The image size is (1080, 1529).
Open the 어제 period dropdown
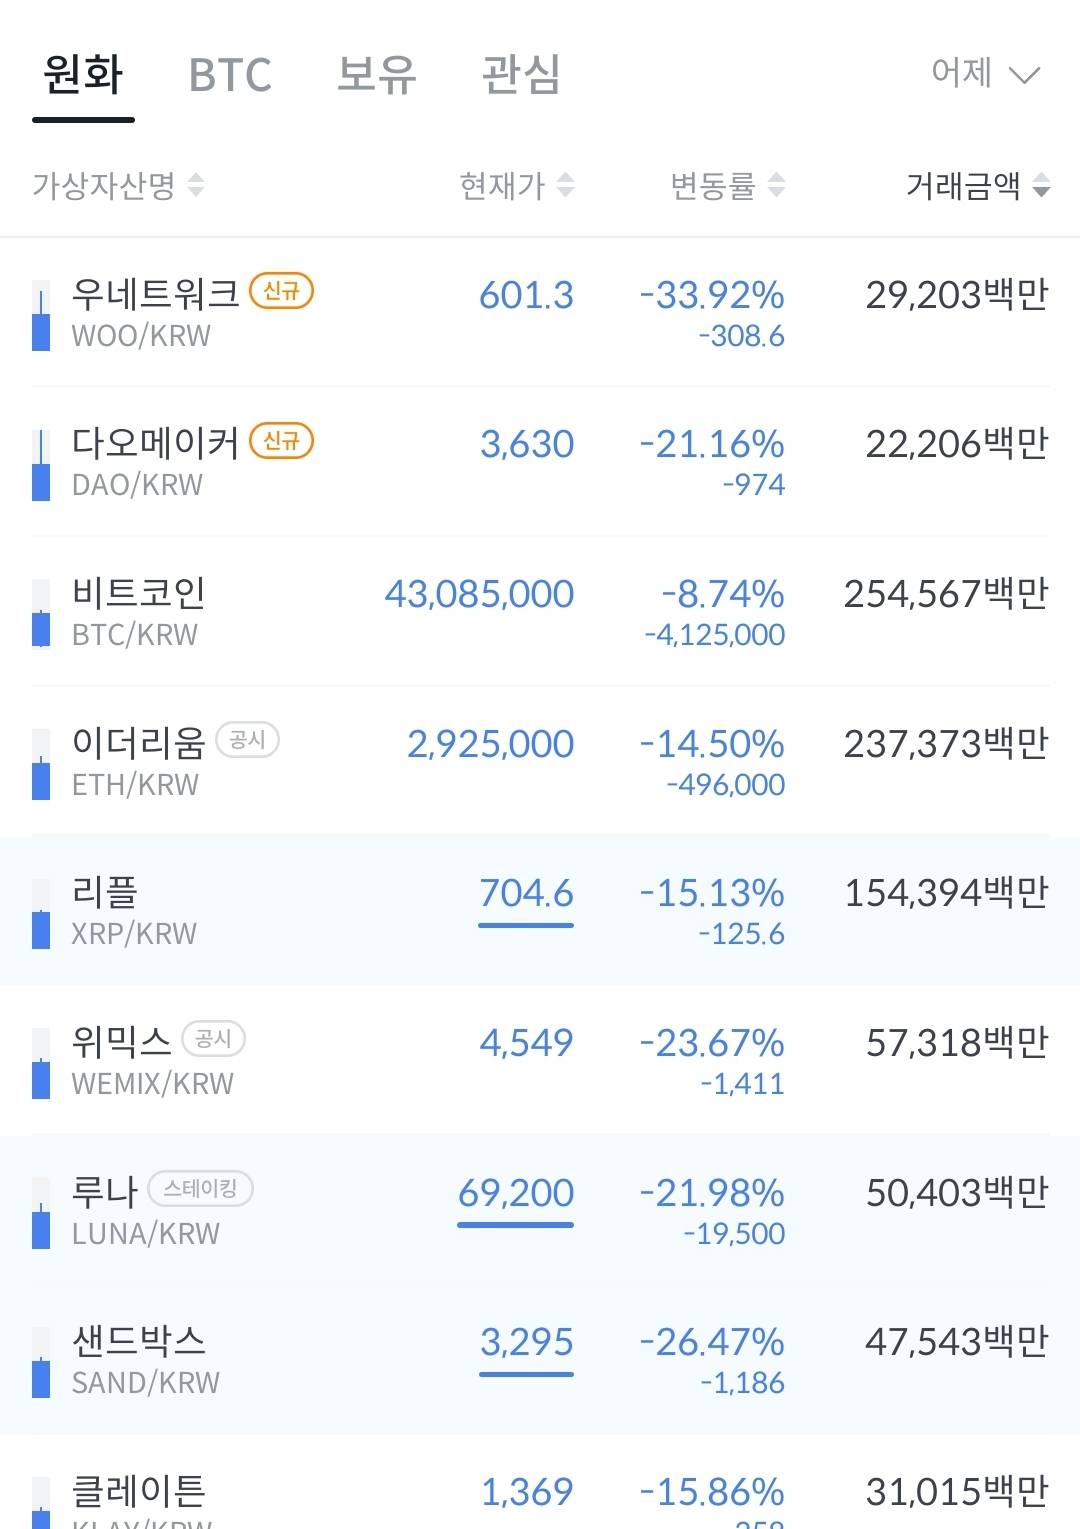pyautogui.click(x=984, y=73)
